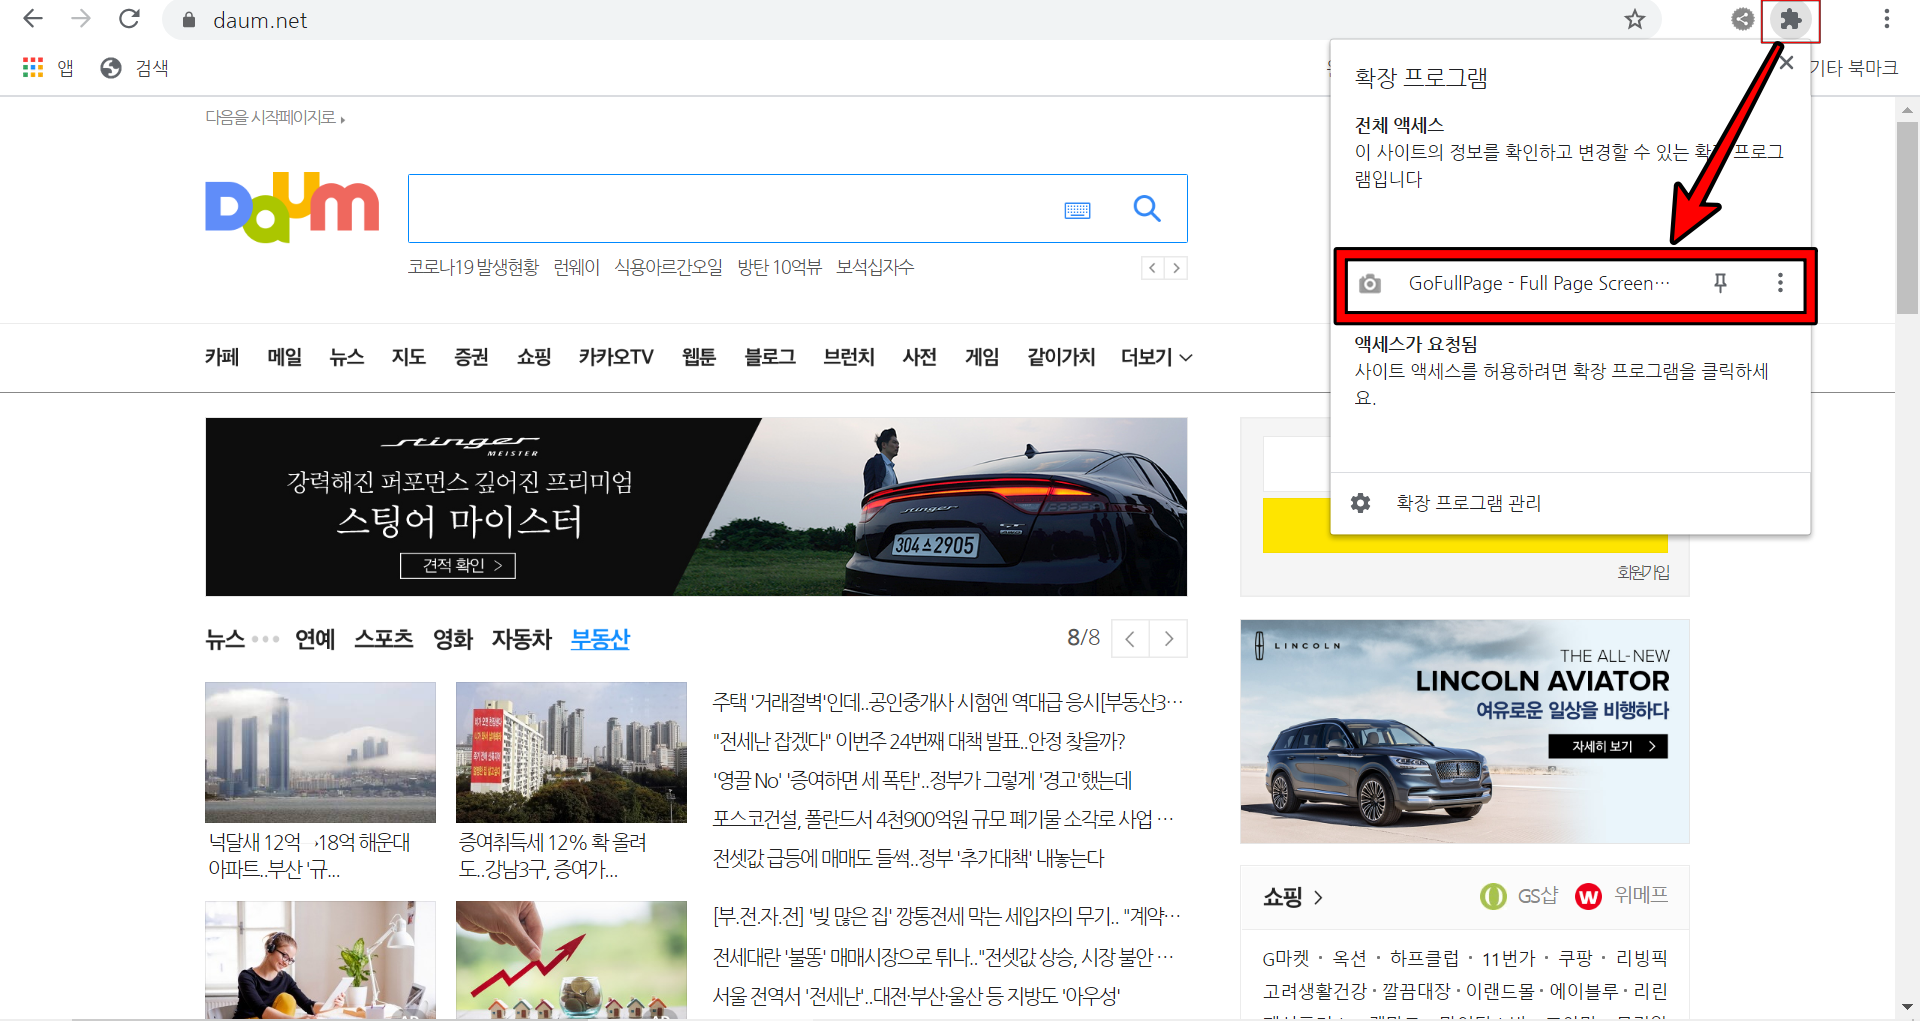Viewport: 1920px width, 1021px height.
Task: Open trending keyword 보석십자수
Action: [x=875, y=267]
